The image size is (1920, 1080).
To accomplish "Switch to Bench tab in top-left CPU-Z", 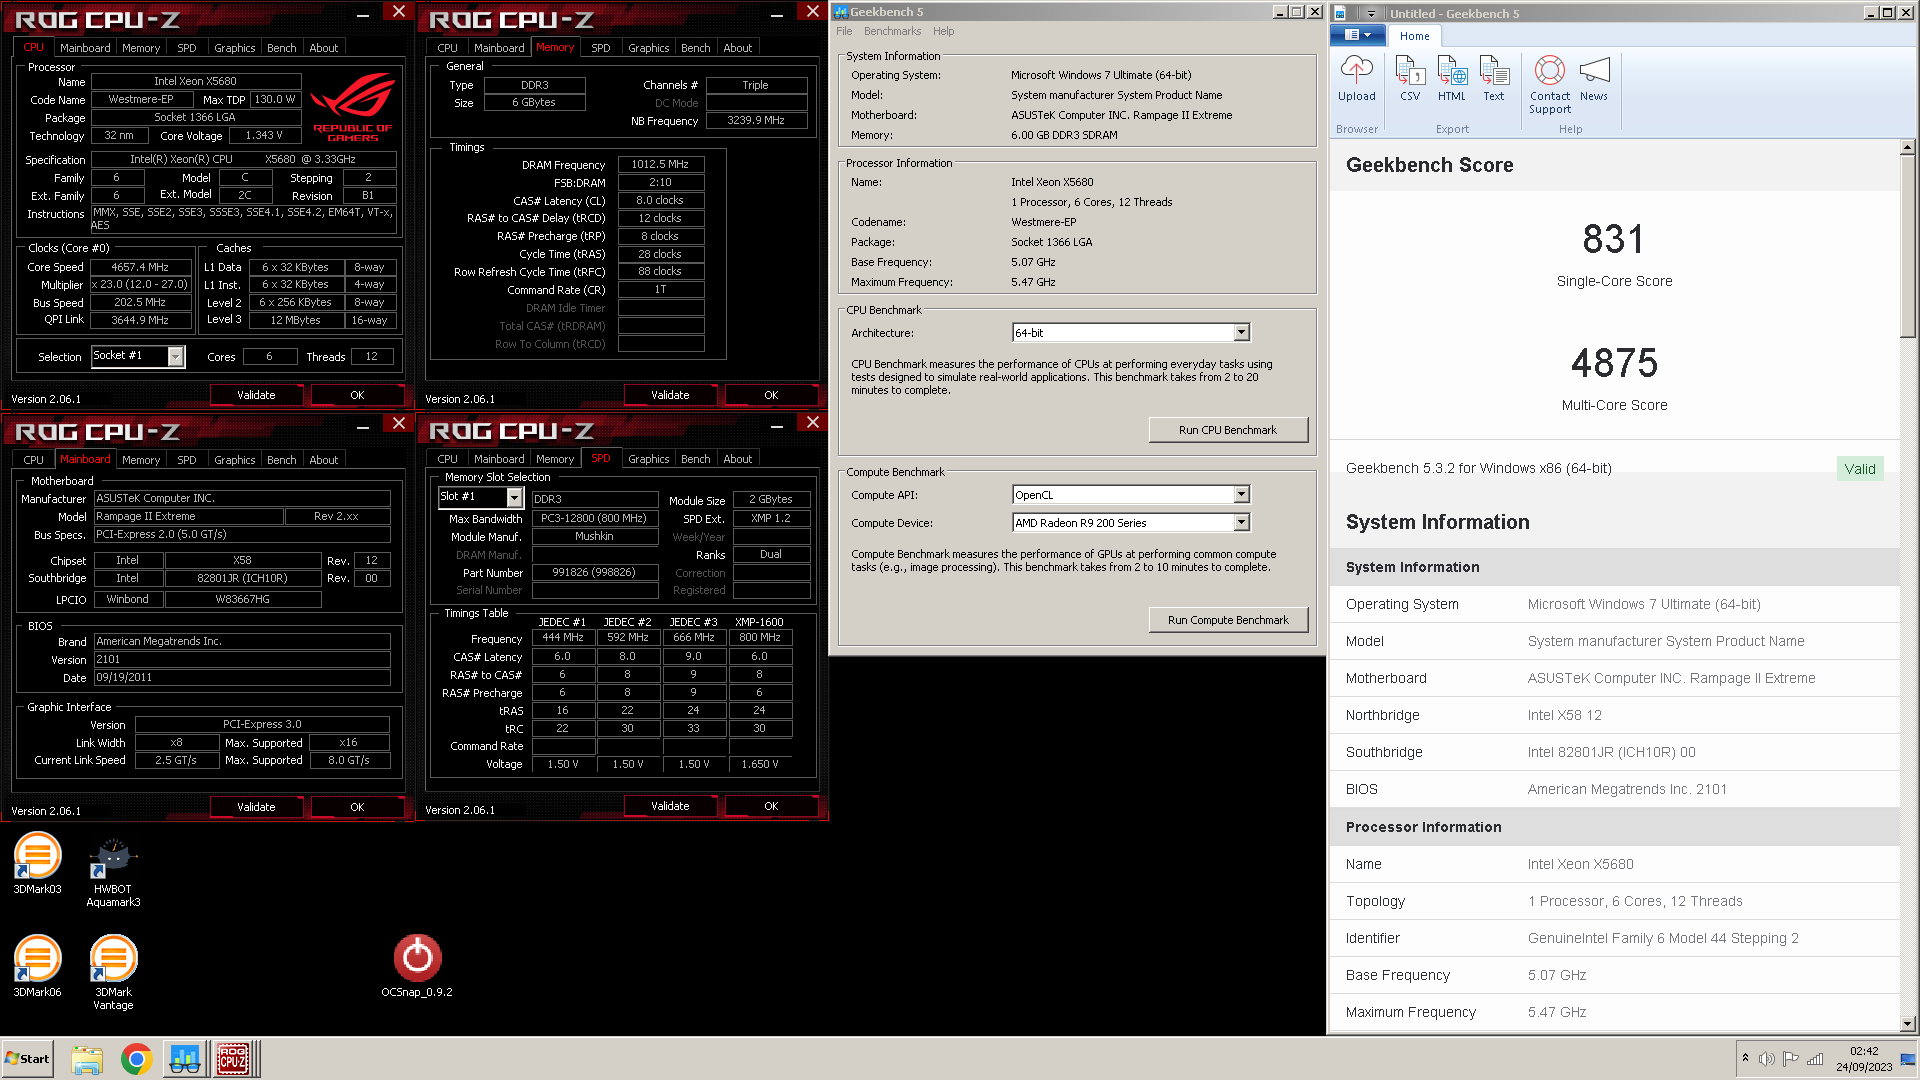I will coord(281,48).
